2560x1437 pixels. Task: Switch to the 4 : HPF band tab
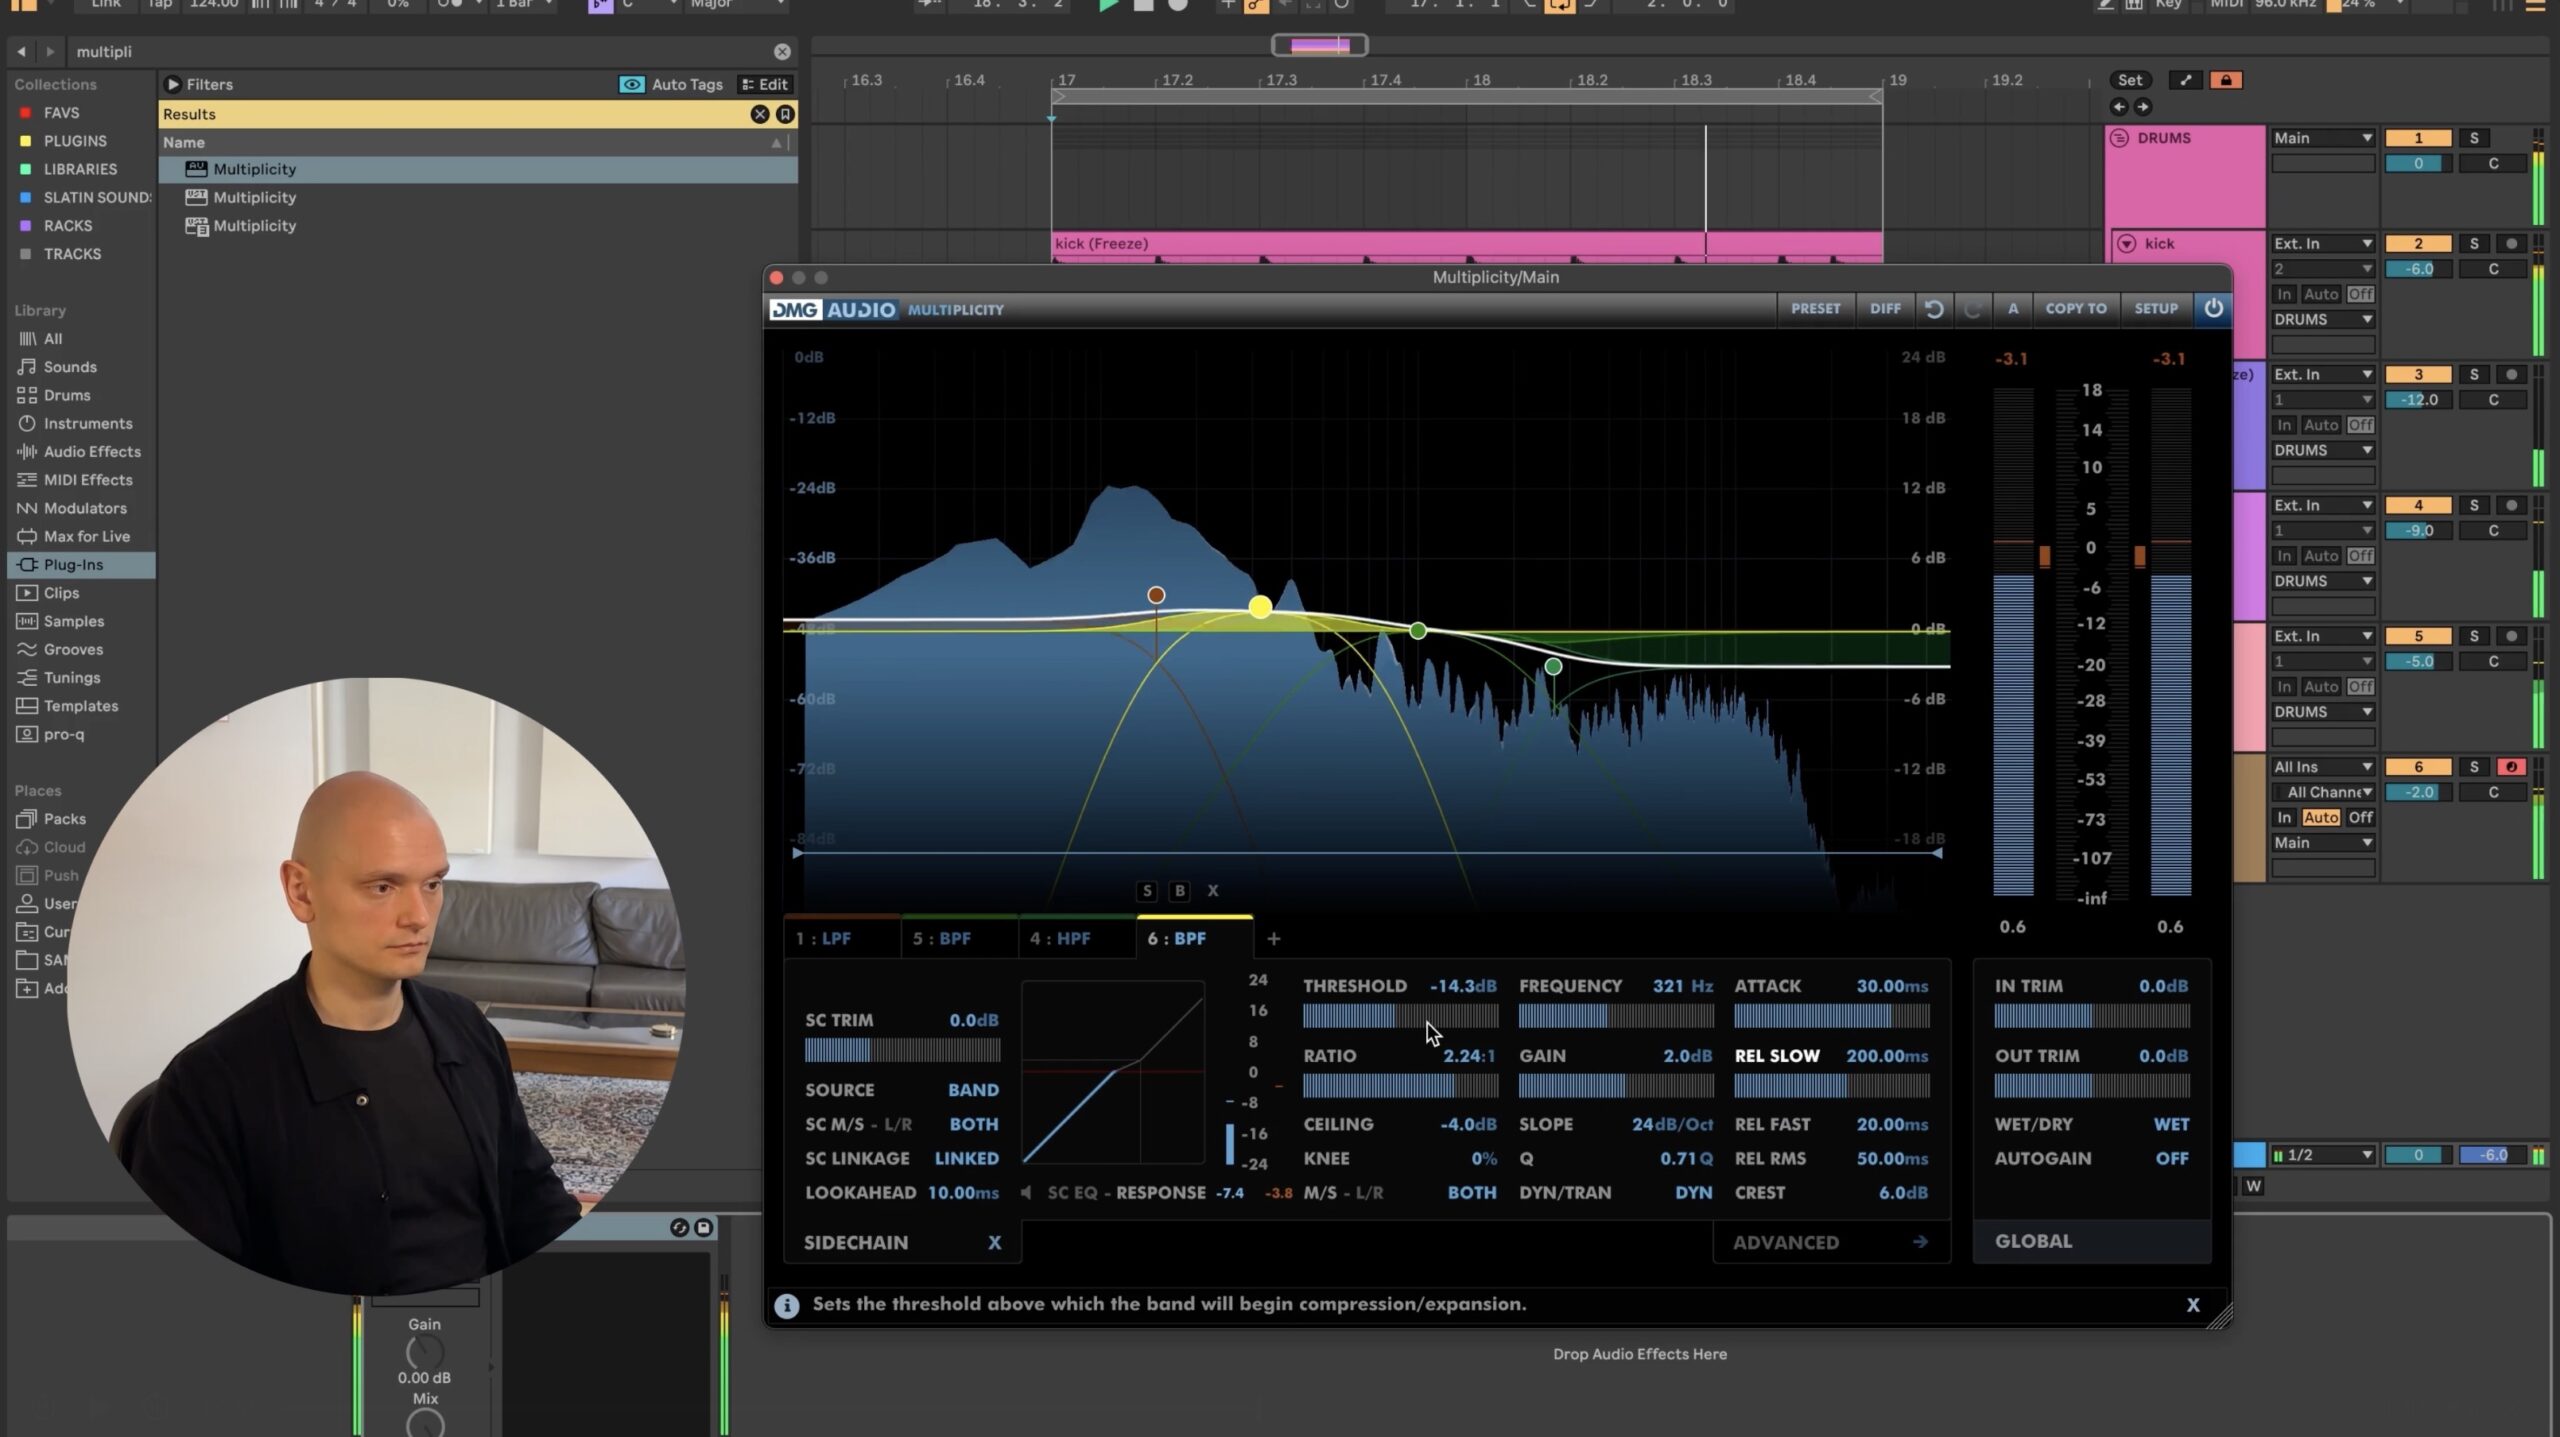(1077, 938)
